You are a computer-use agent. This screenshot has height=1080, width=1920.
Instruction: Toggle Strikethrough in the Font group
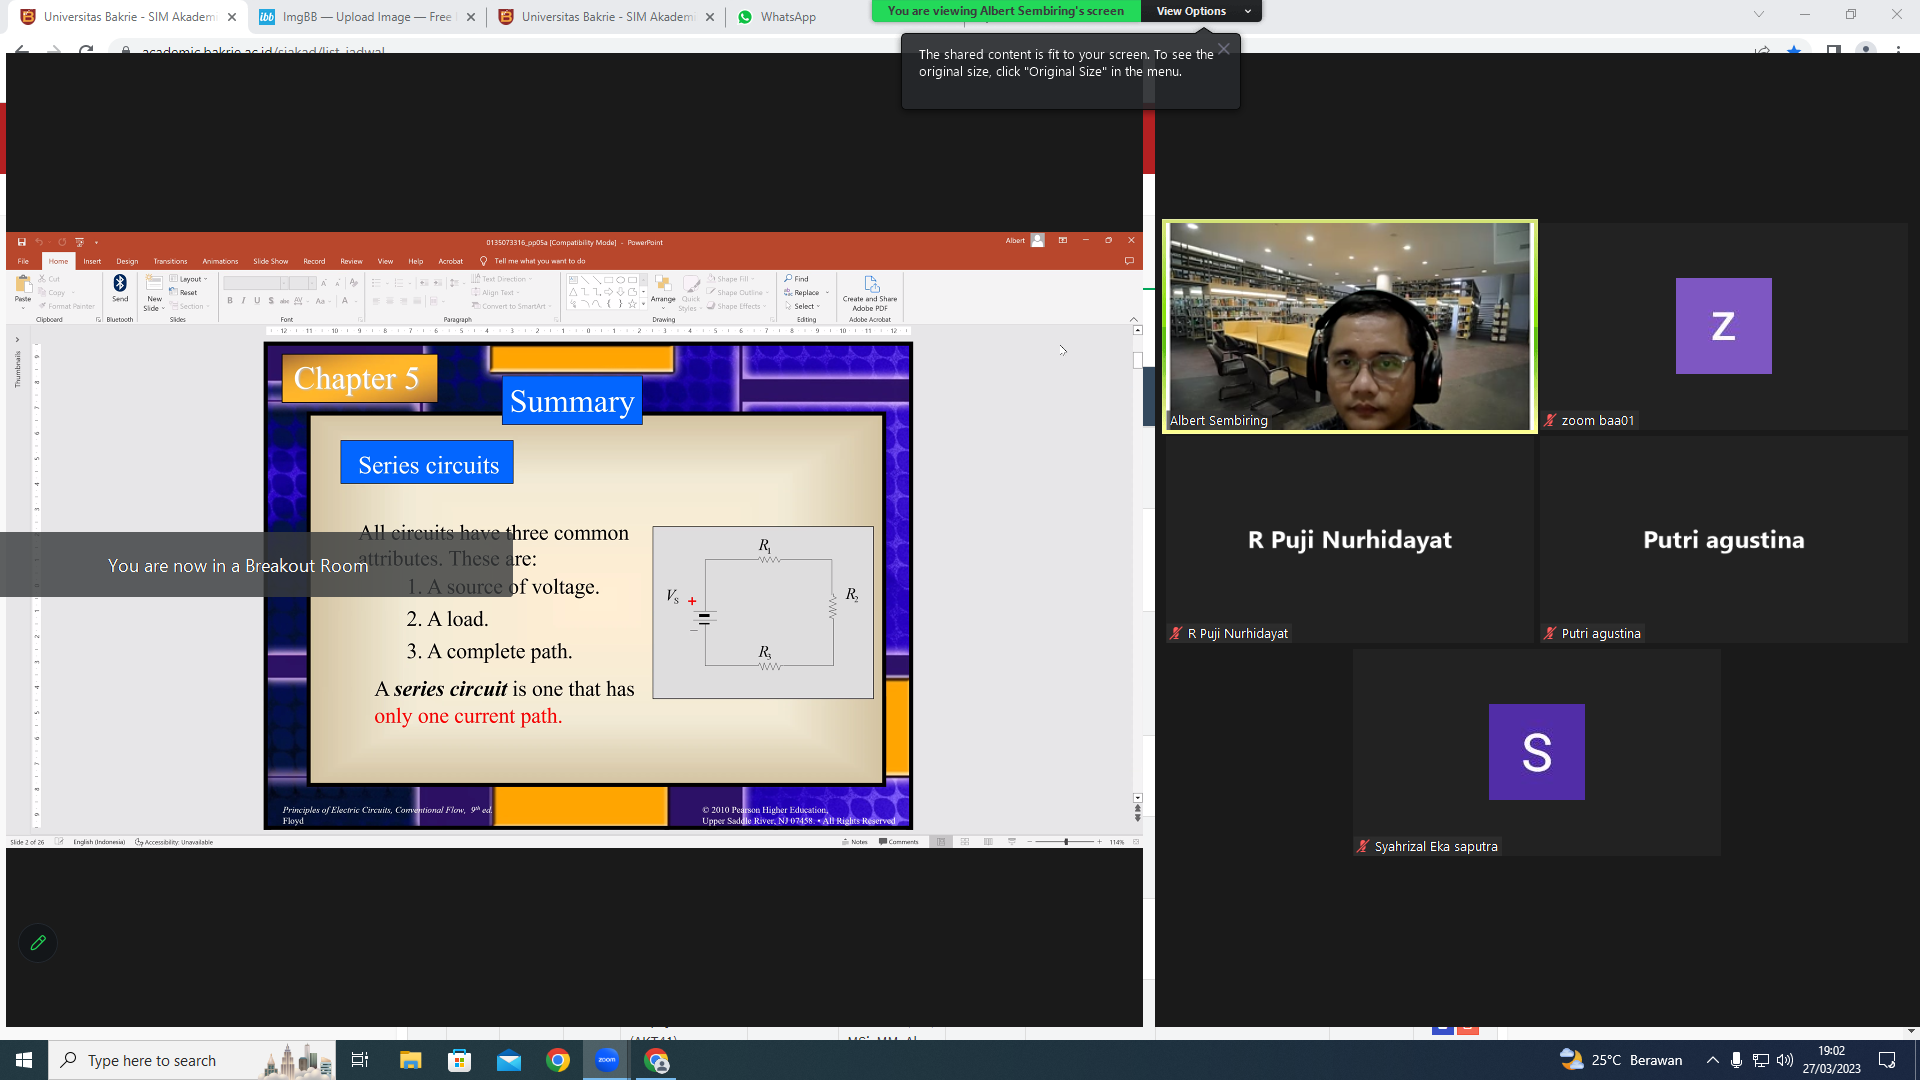[284, 301]
